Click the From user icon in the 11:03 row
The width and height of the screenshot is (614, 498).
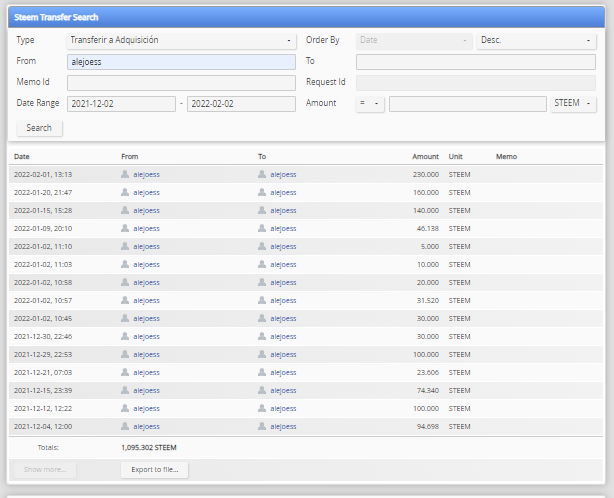click(x=125, y=264)
